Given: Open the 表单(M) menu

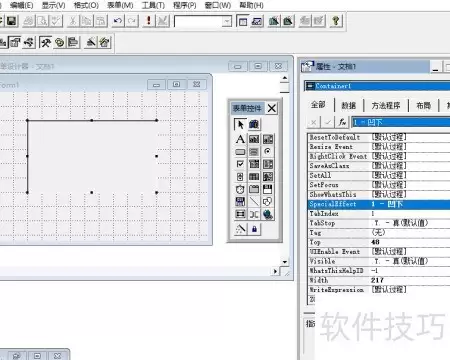Looking at the screenshot, I should click(120, 5).
